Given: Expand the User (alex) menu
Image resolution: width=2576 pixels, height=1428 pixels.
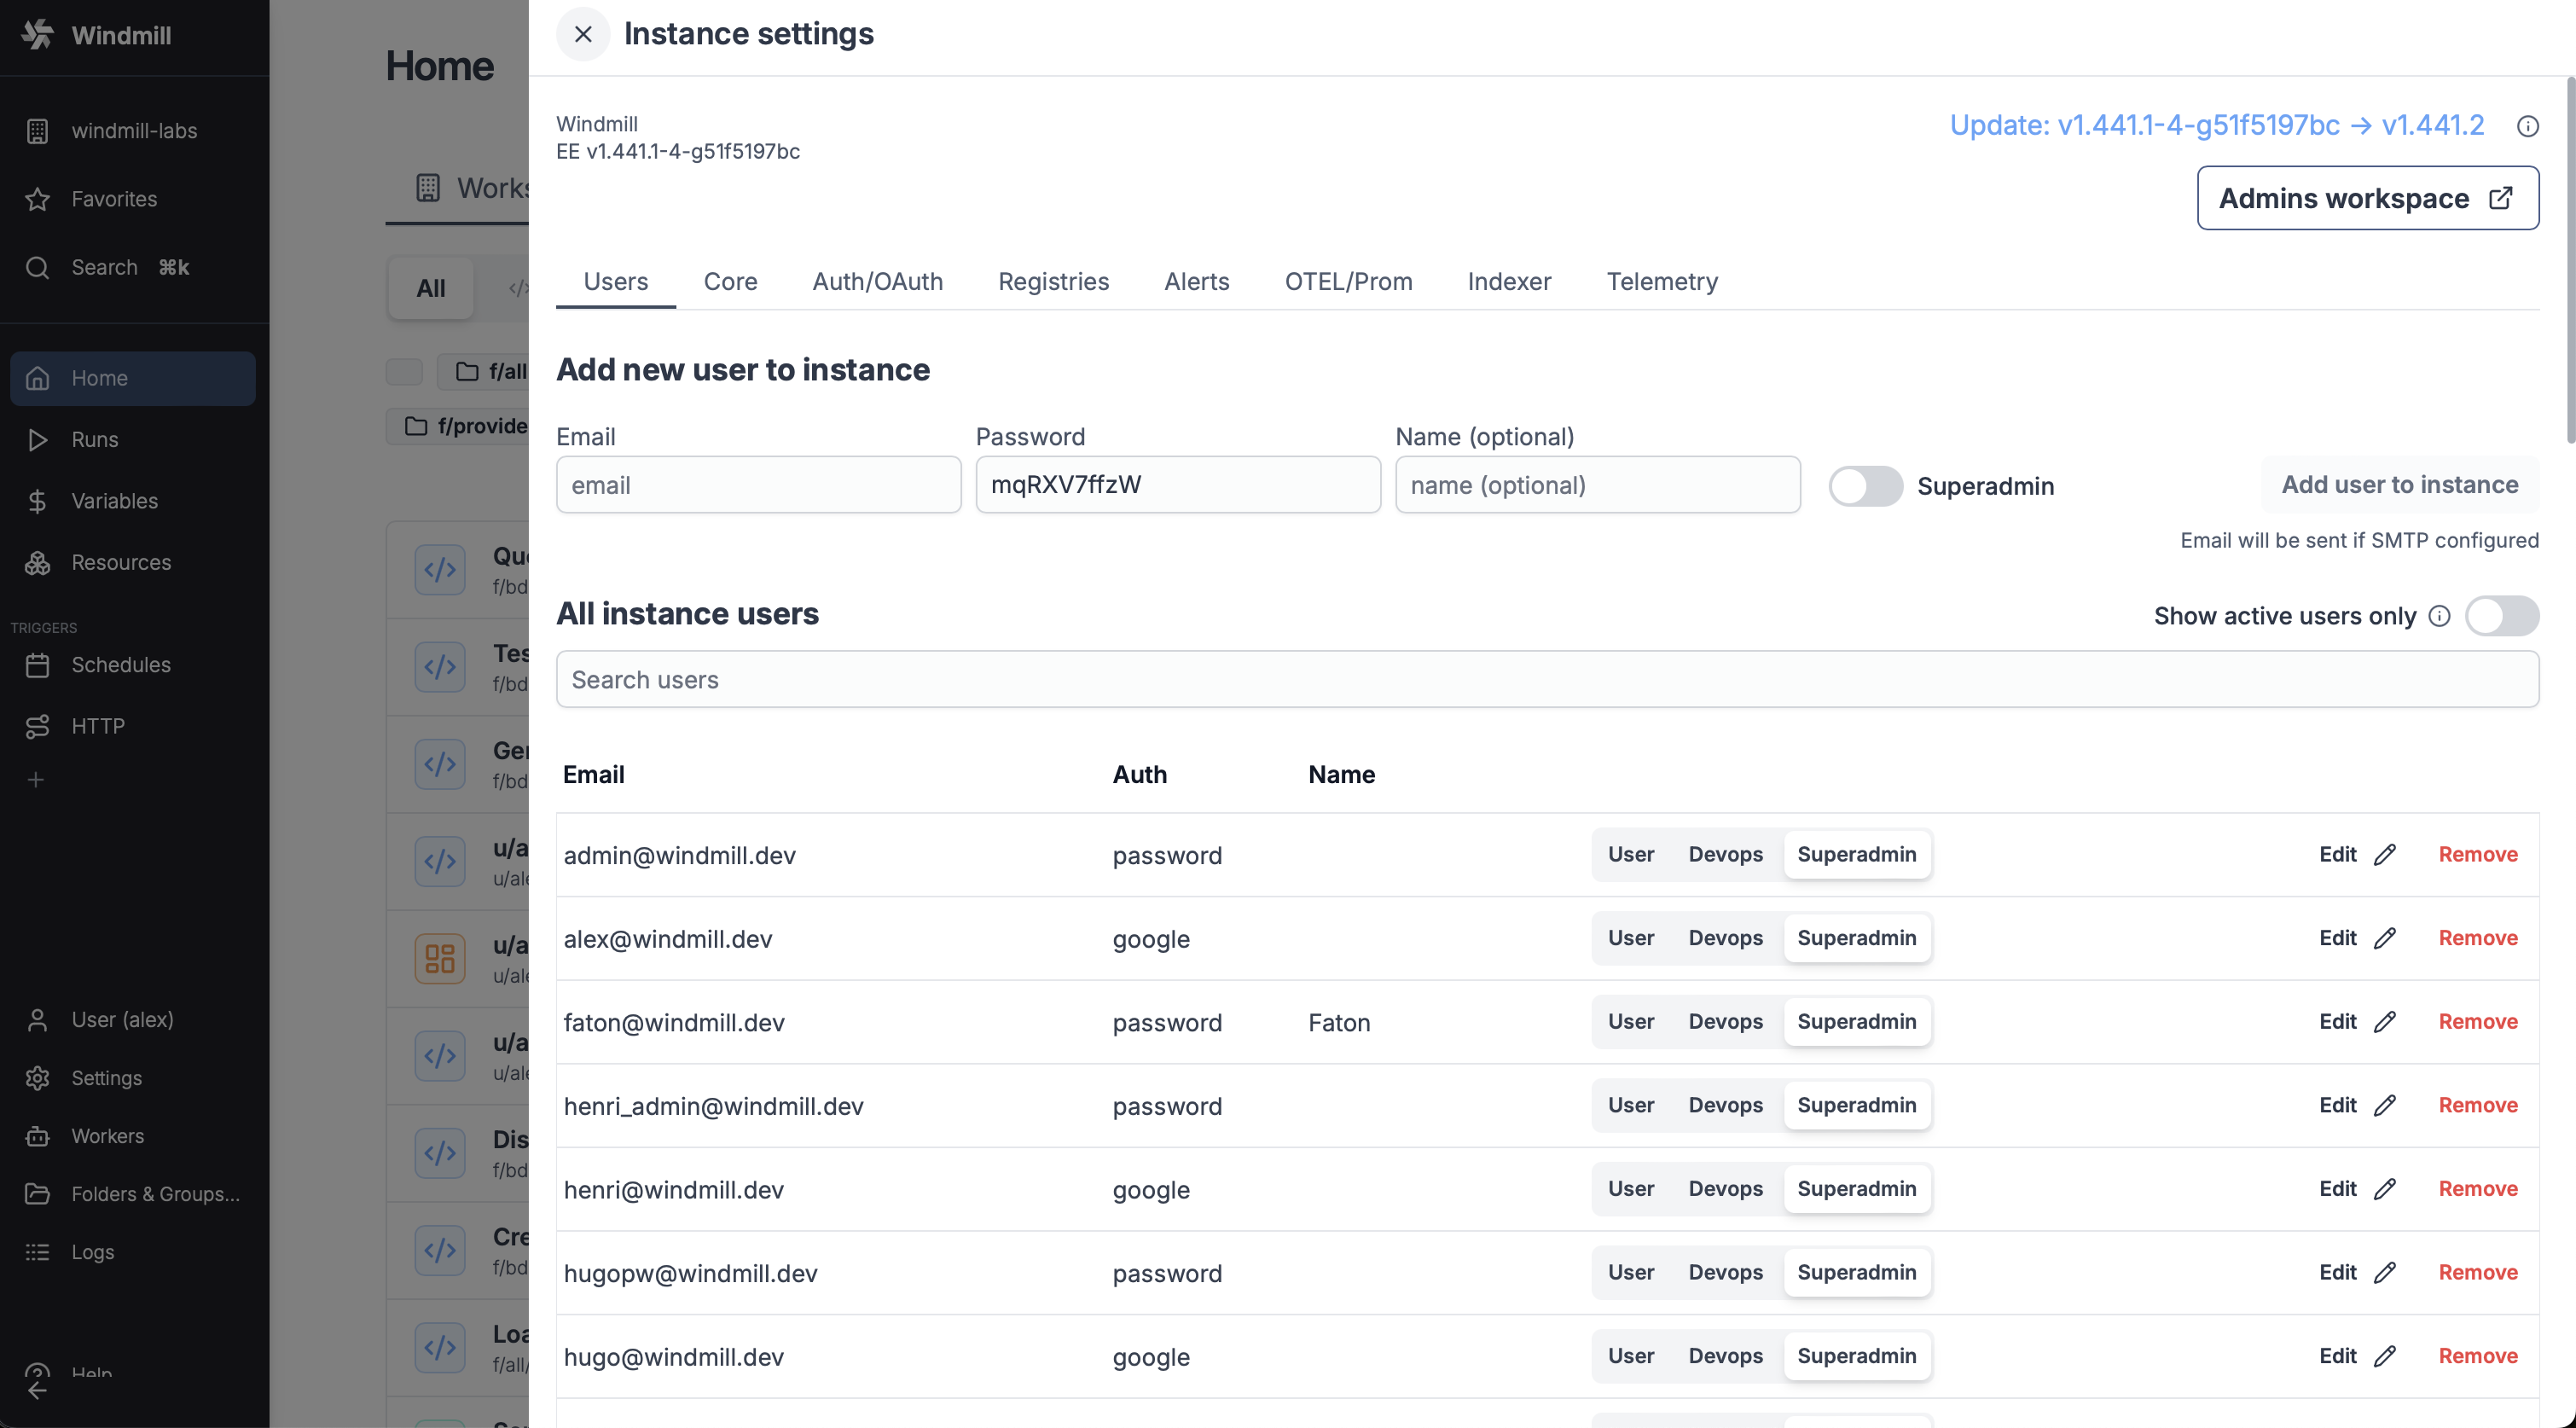Looking at the screenshot, I should [122, 1019].
